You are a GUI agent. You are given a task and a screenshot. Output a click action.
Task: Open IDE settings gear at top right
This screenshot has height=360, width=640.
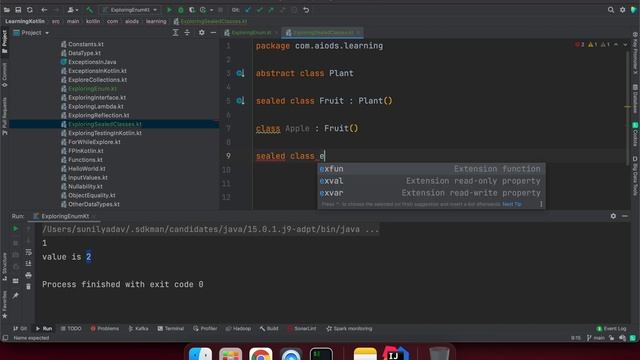point(622,10)
